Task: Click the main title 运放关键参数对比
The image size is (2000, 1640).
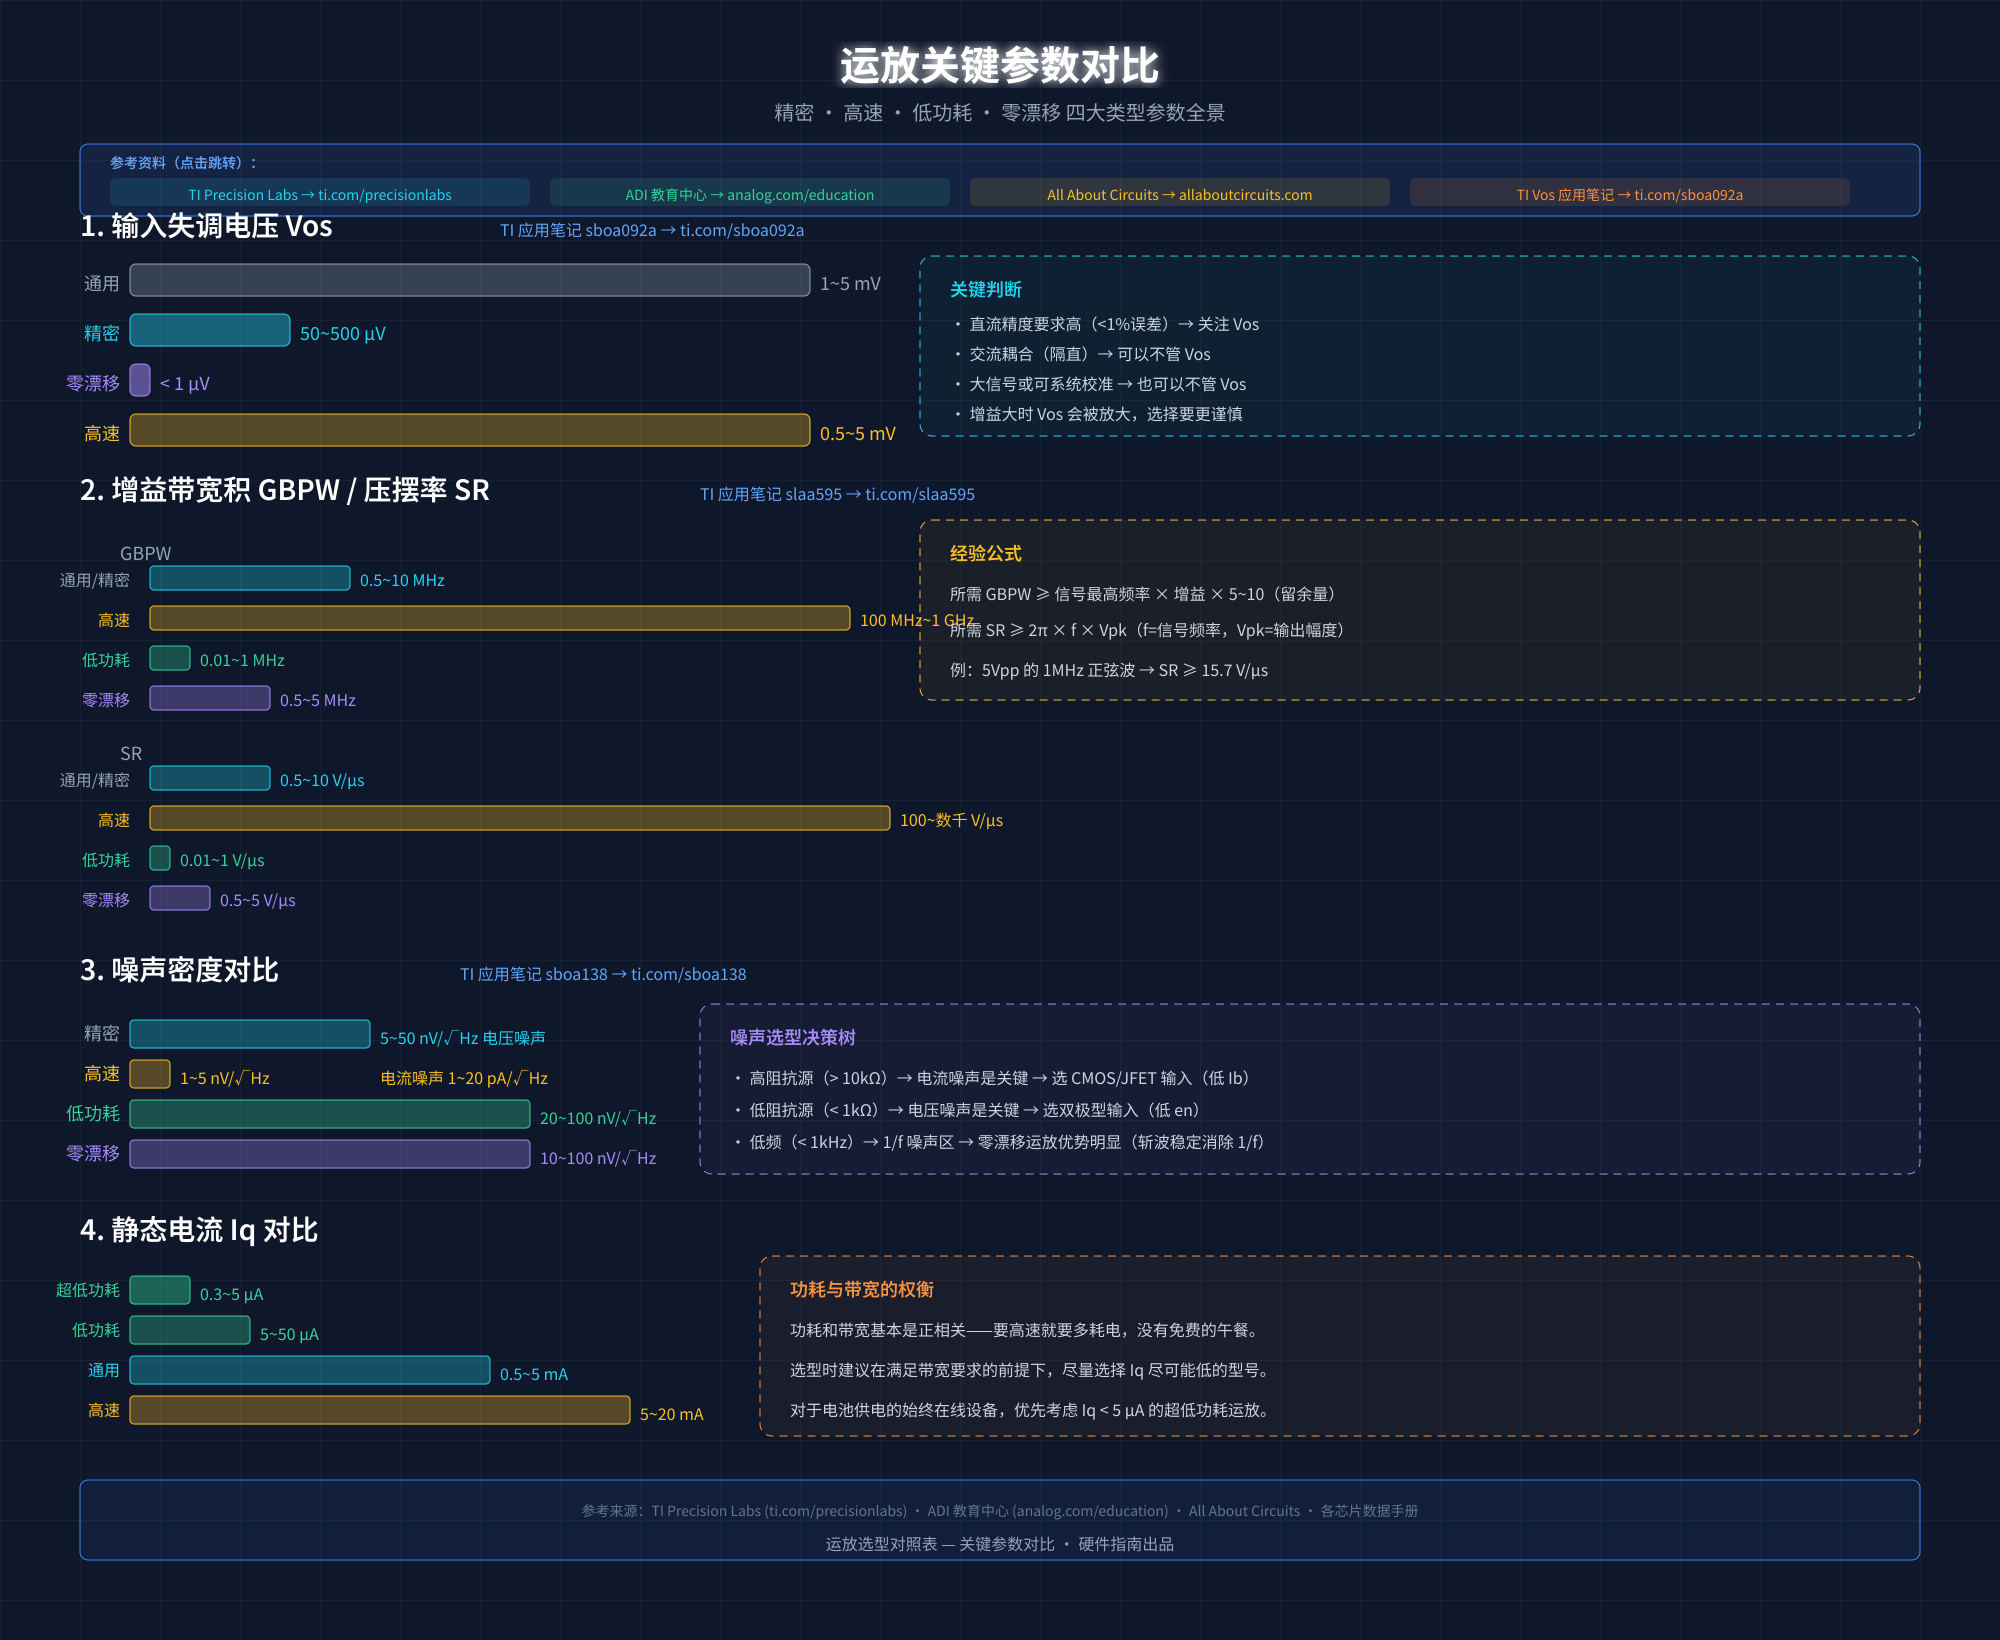Action: (x=1000, y=66)
